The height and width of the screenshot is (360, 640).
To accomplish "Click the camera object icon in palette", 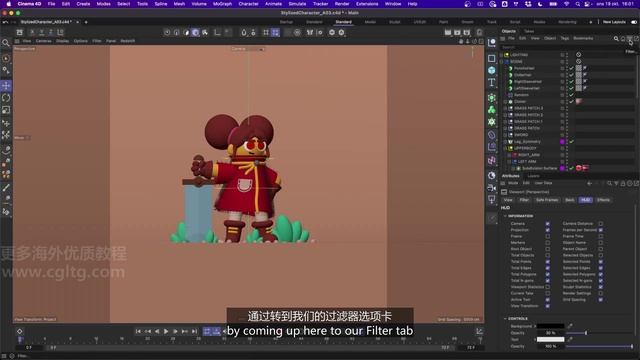I will 492,188.
